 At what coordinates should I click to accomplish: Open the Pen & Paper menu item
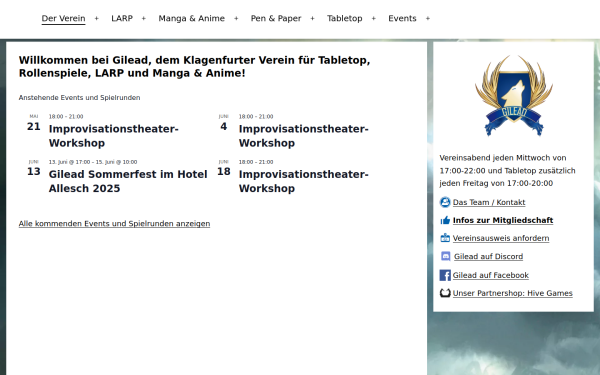(x=276, y=18)
